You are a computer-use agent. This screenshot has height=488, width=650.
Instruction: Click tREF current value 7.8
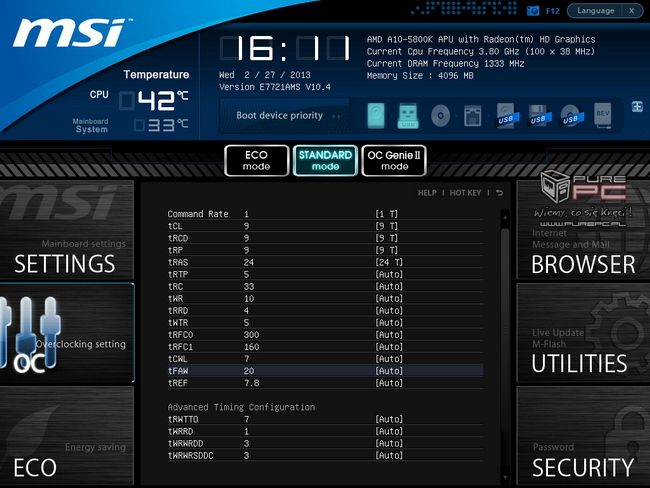(x=251, y=383)
